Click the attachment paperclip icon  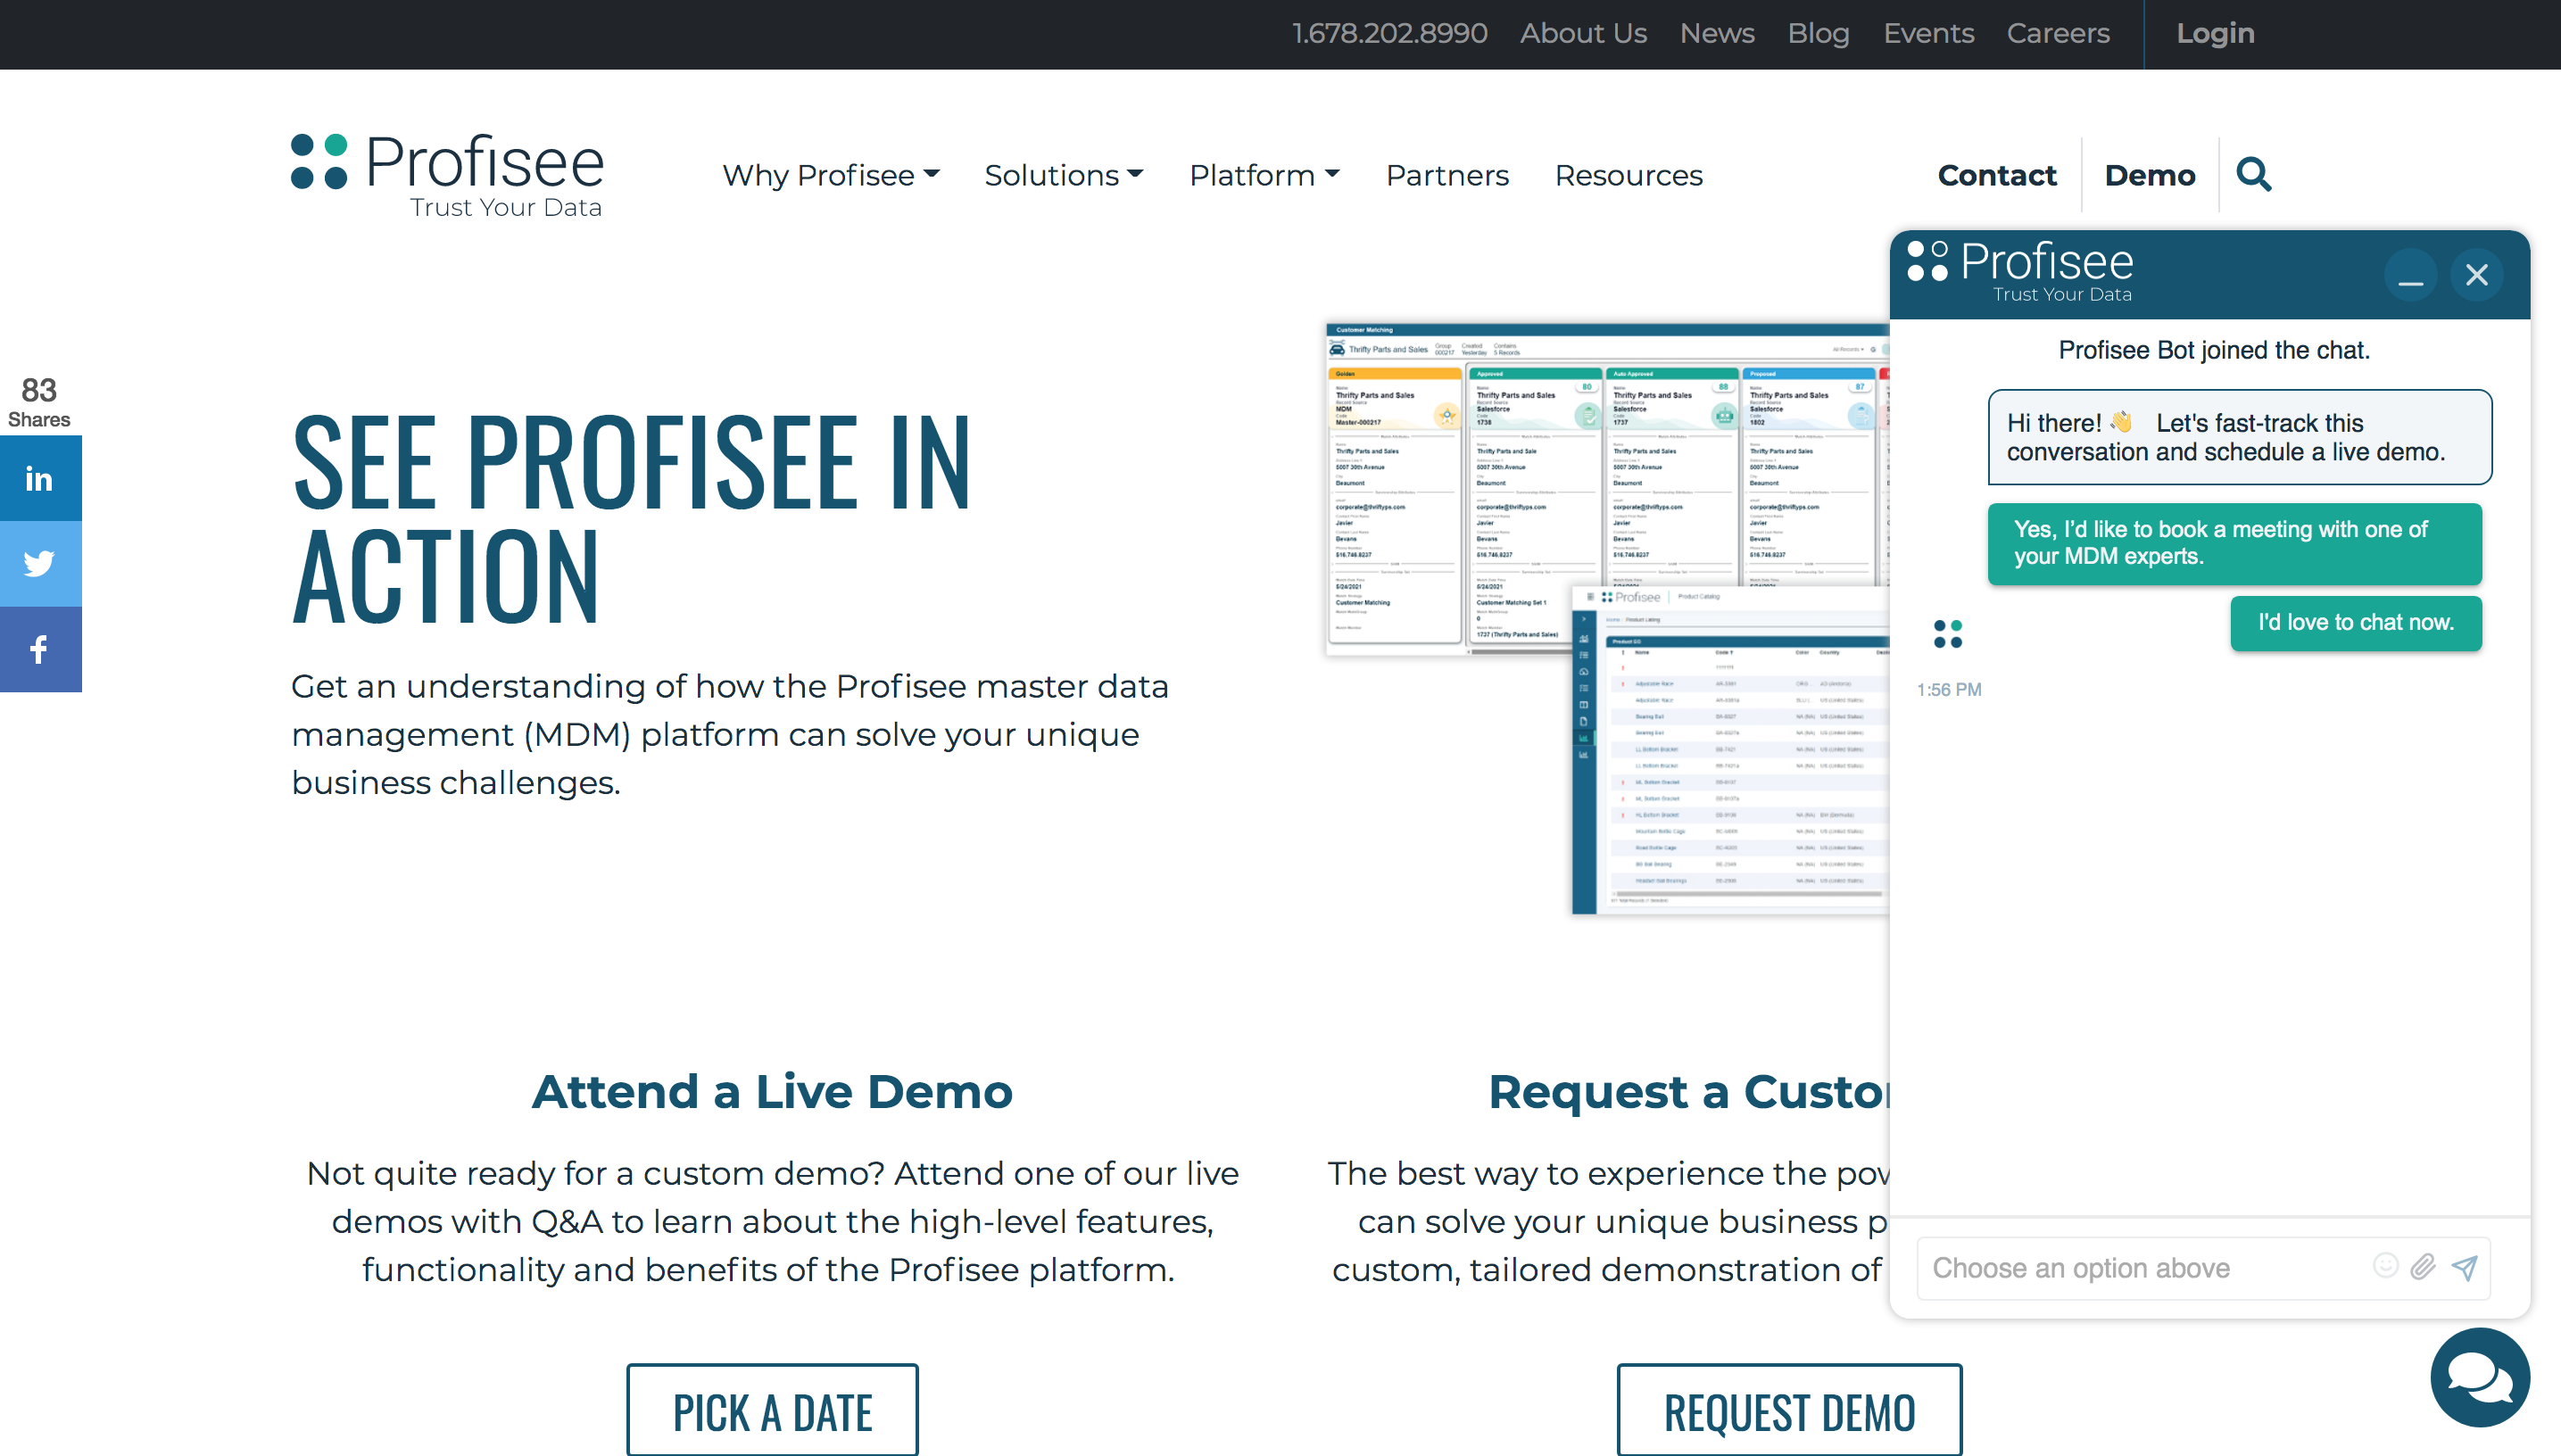2422,1267
